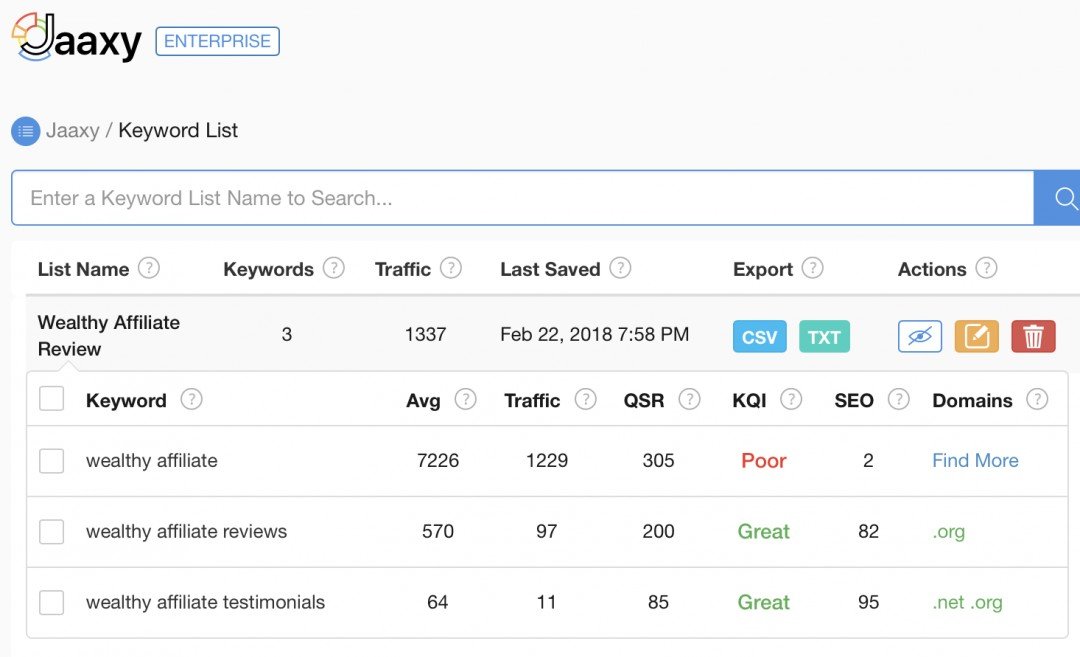
Task: Show help for Keywords column
Action: click(334, 267)
